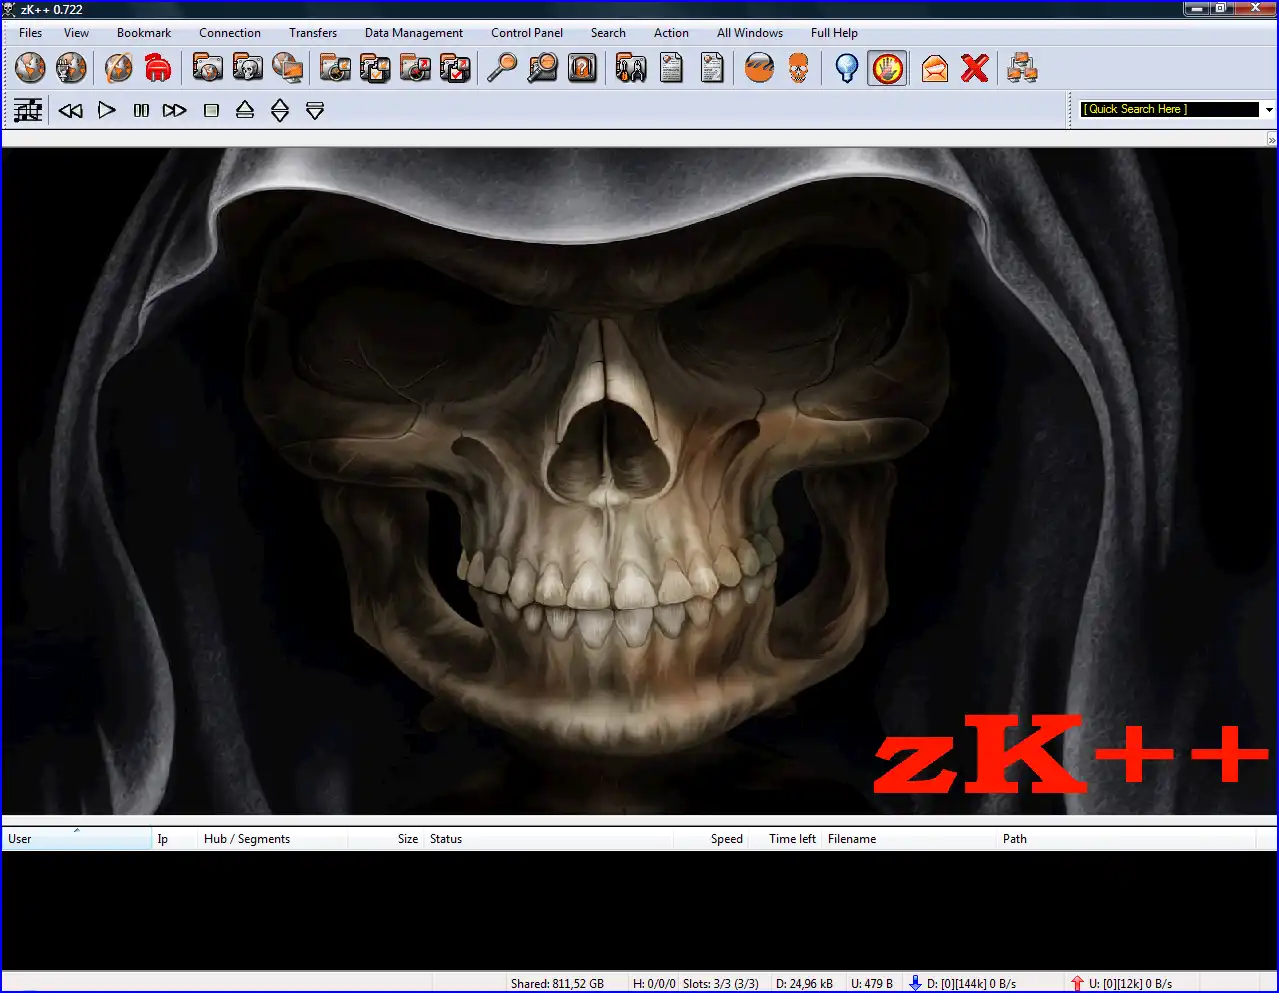Click the second document page icon
The width and height of the screenshot is (1279, 993).
click(x=712, y=68)
